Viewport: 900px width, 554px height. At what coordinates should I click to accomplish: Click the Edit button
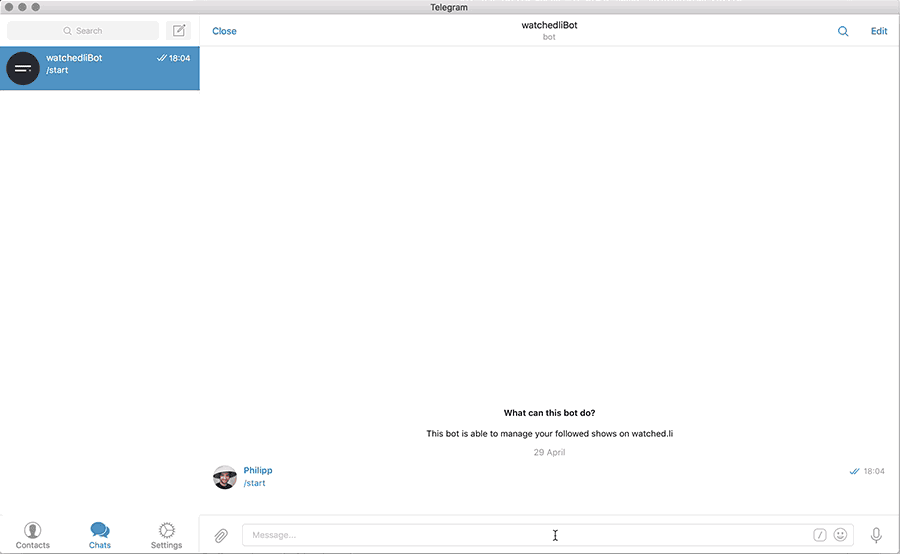click(x=879, y=31)
